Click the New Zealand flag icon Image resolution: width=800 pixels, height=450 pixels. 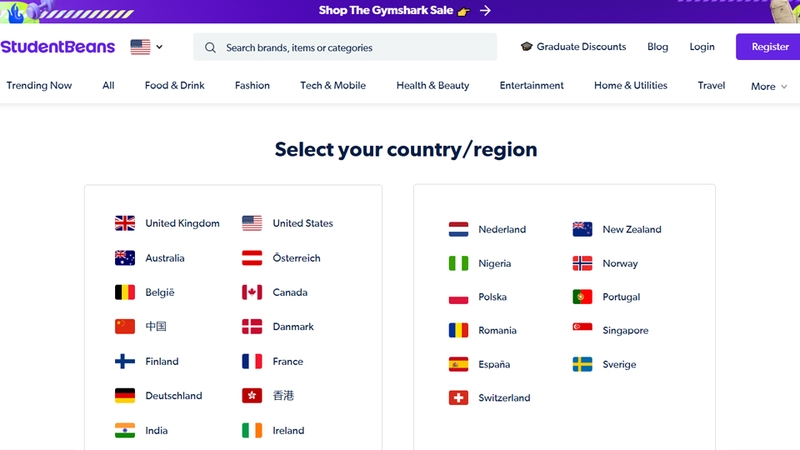pos(582,229)
